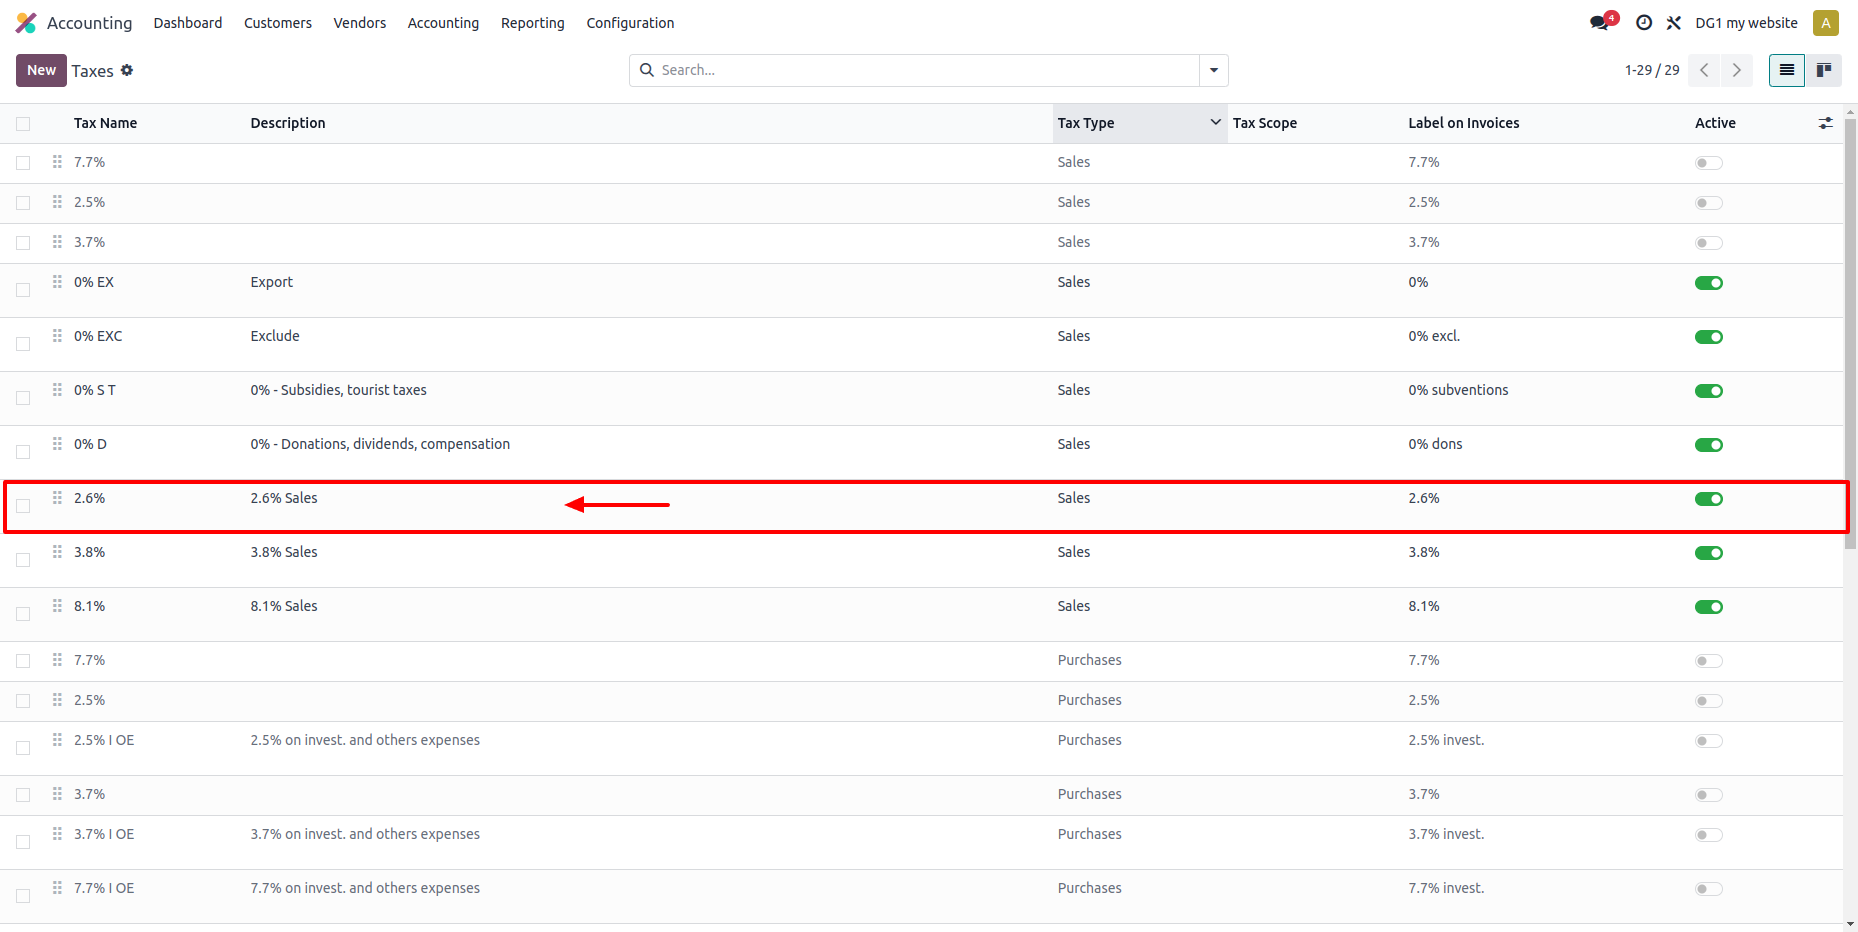Open the Accounting menu next to Vendors
Viewport: 1858px width, 932px height.
click(443, 23)
